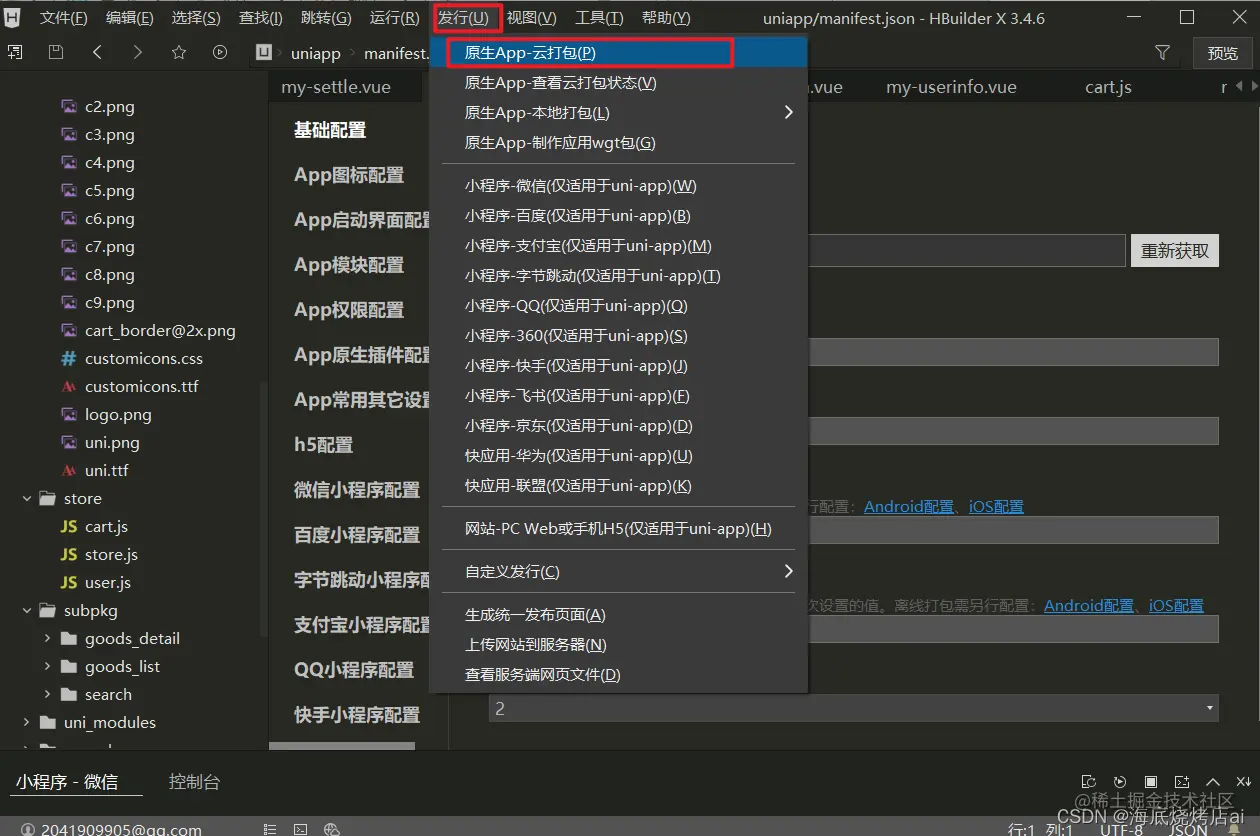Expand the uni_modules folder arrow

click(26, 722)
